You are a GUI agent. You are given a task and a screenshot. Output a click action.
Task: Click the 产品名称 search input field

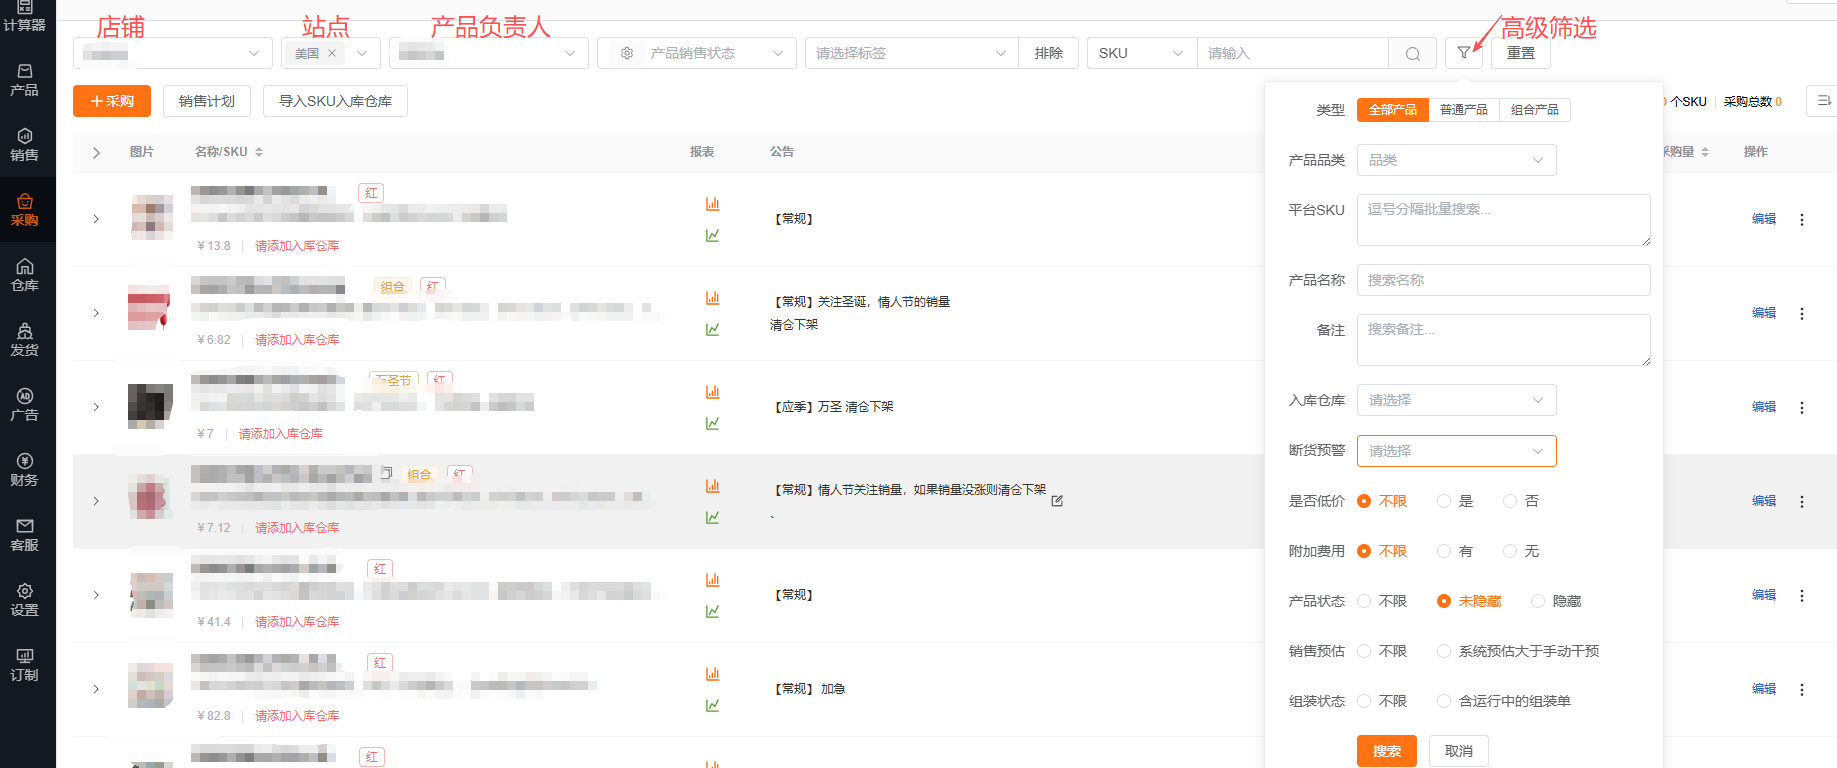(x=1503, y=280)
